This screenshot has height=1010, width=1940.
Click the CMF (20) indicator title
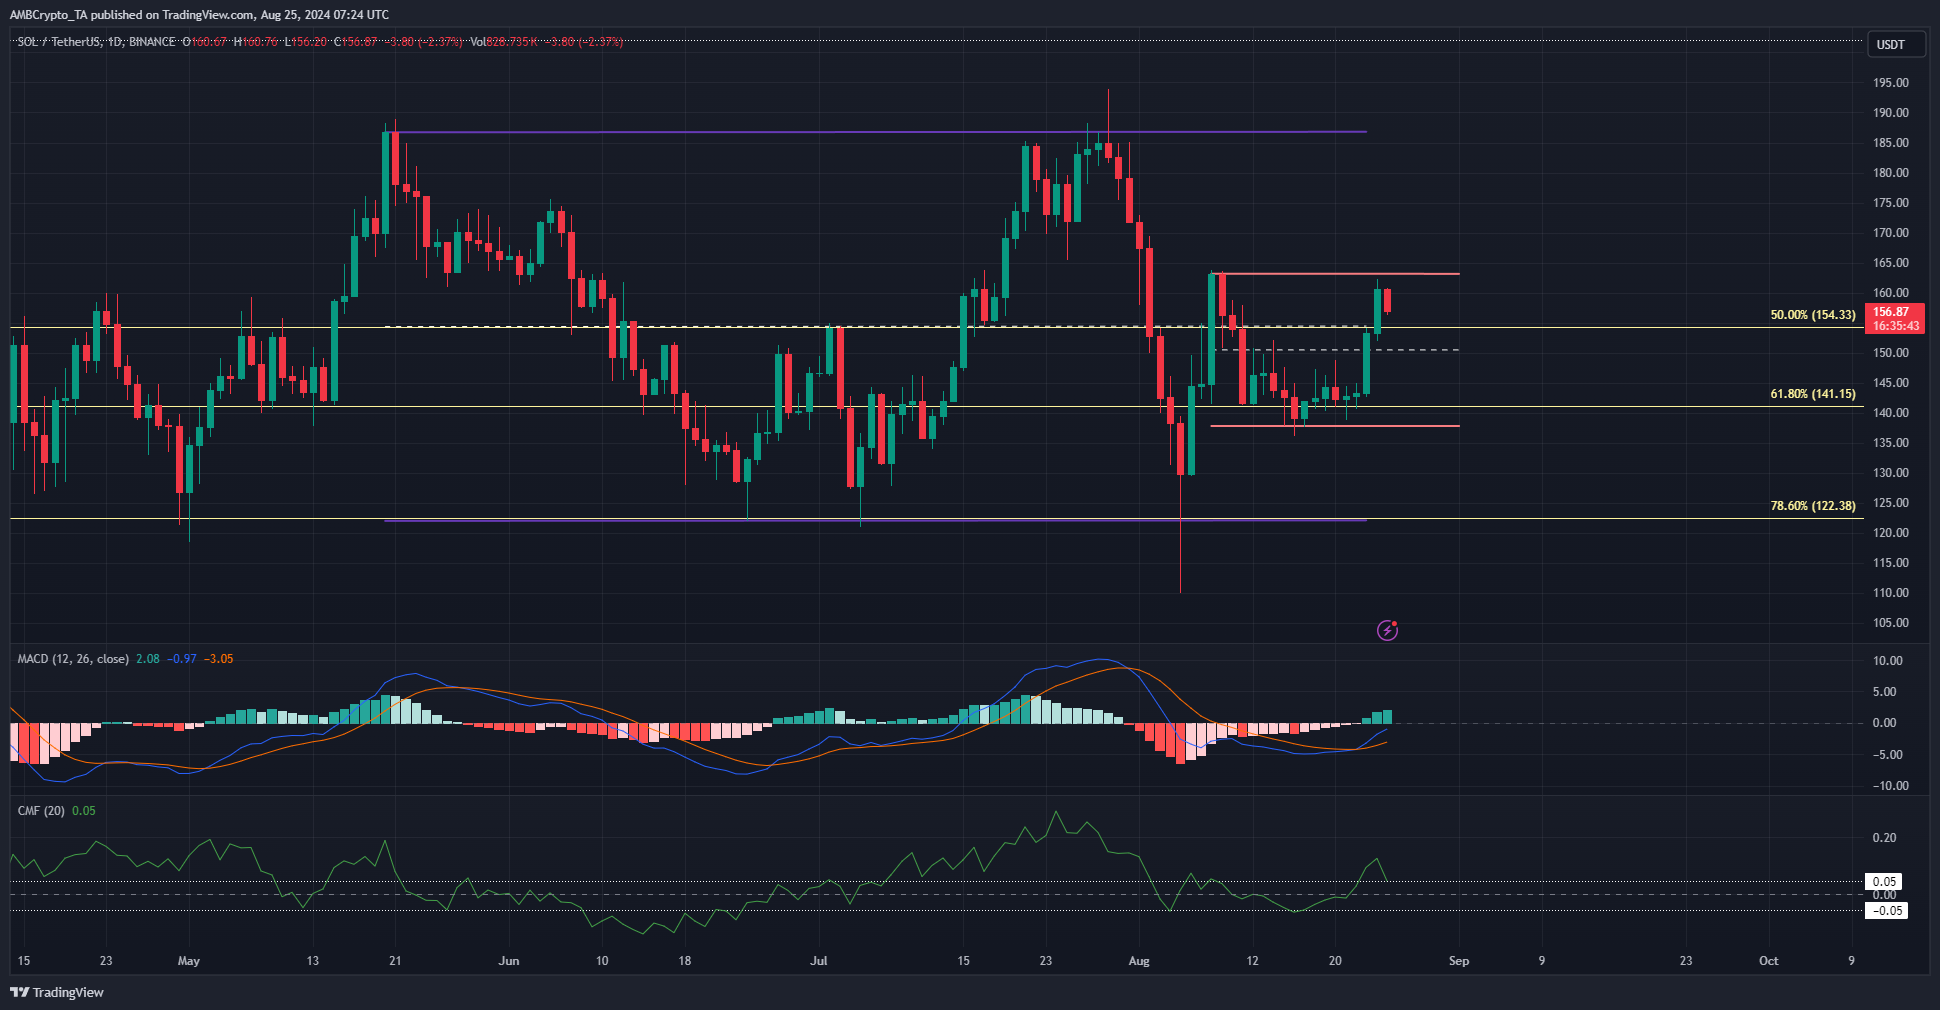pos(41,811)
